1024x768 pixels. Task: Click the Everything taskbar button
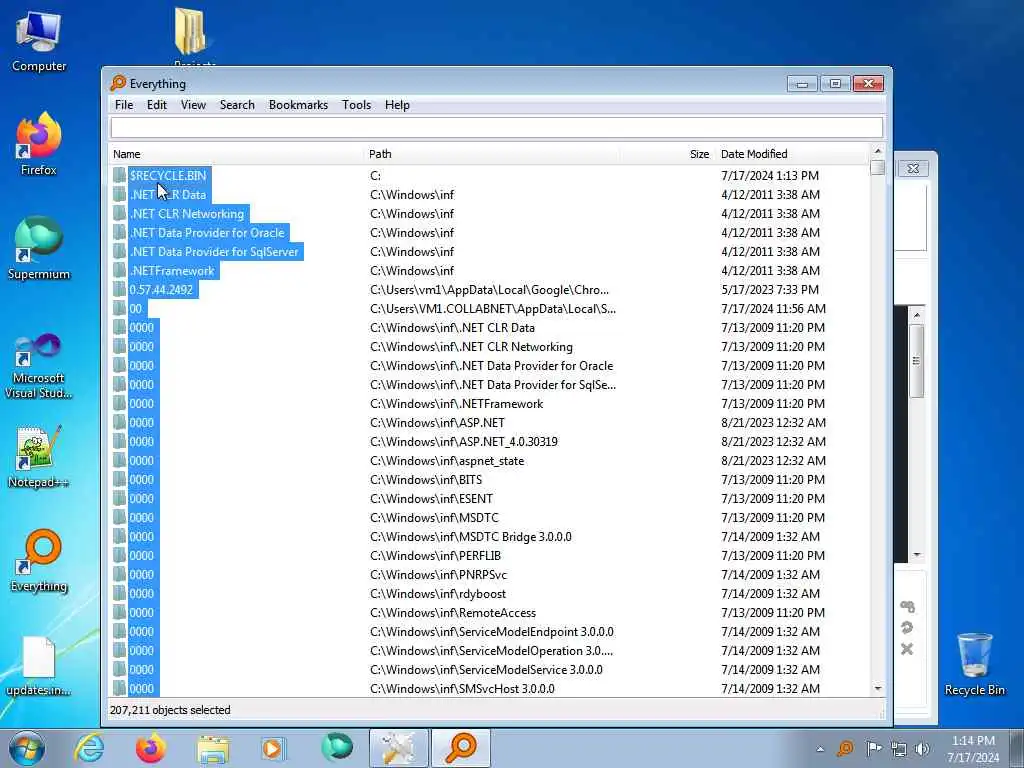click(460, 748)
